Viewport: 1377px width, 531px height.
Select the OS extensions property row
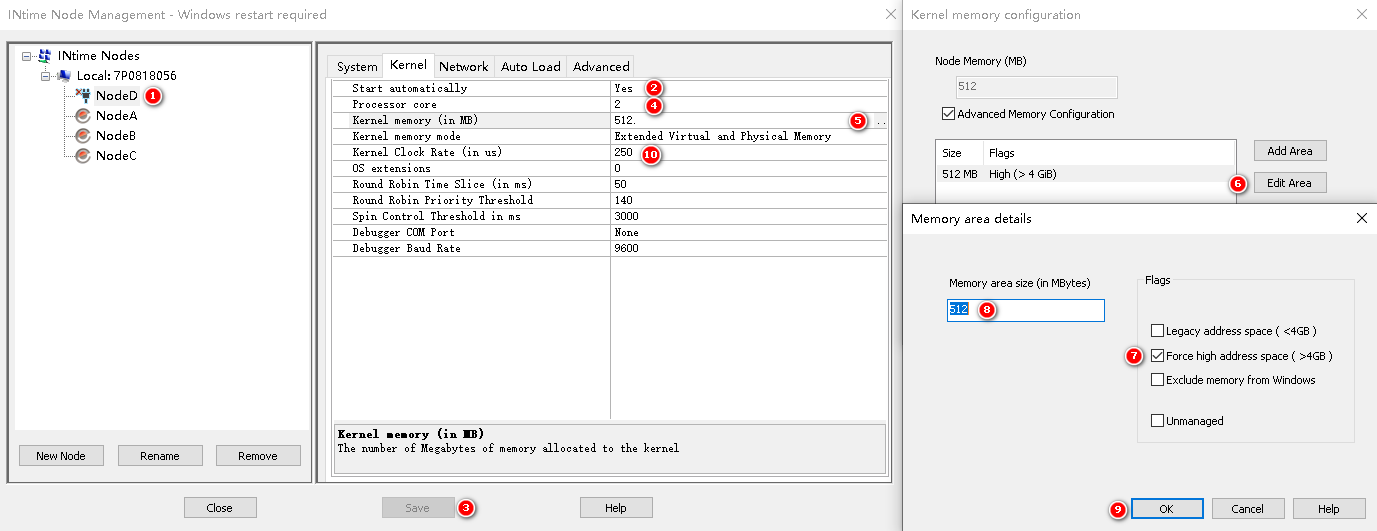[x=610, y=169]
